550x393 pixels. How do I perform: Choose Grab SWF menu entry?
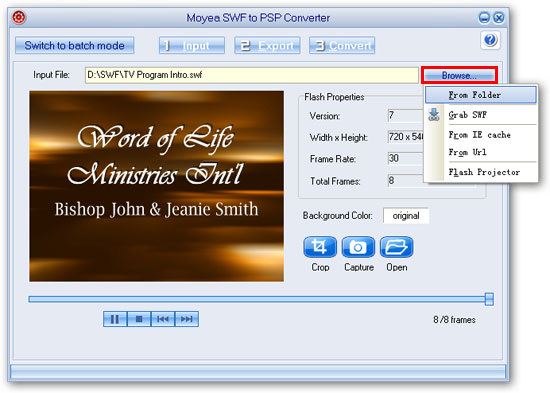[x=481, y=115]
